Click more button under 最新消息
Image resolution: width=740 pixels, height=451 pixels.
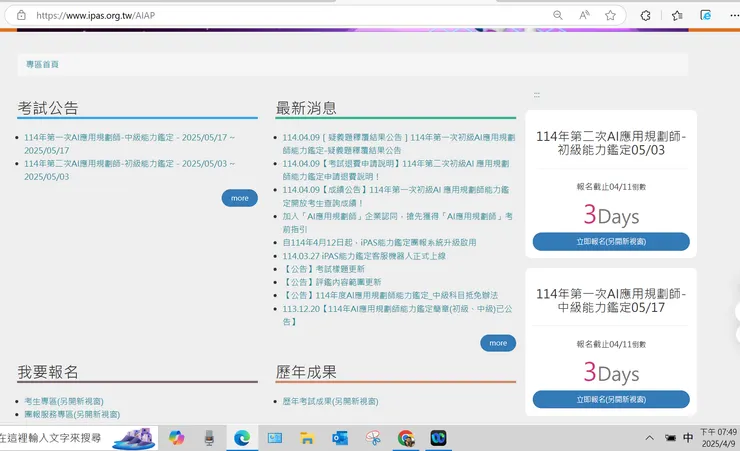(498, 343)
